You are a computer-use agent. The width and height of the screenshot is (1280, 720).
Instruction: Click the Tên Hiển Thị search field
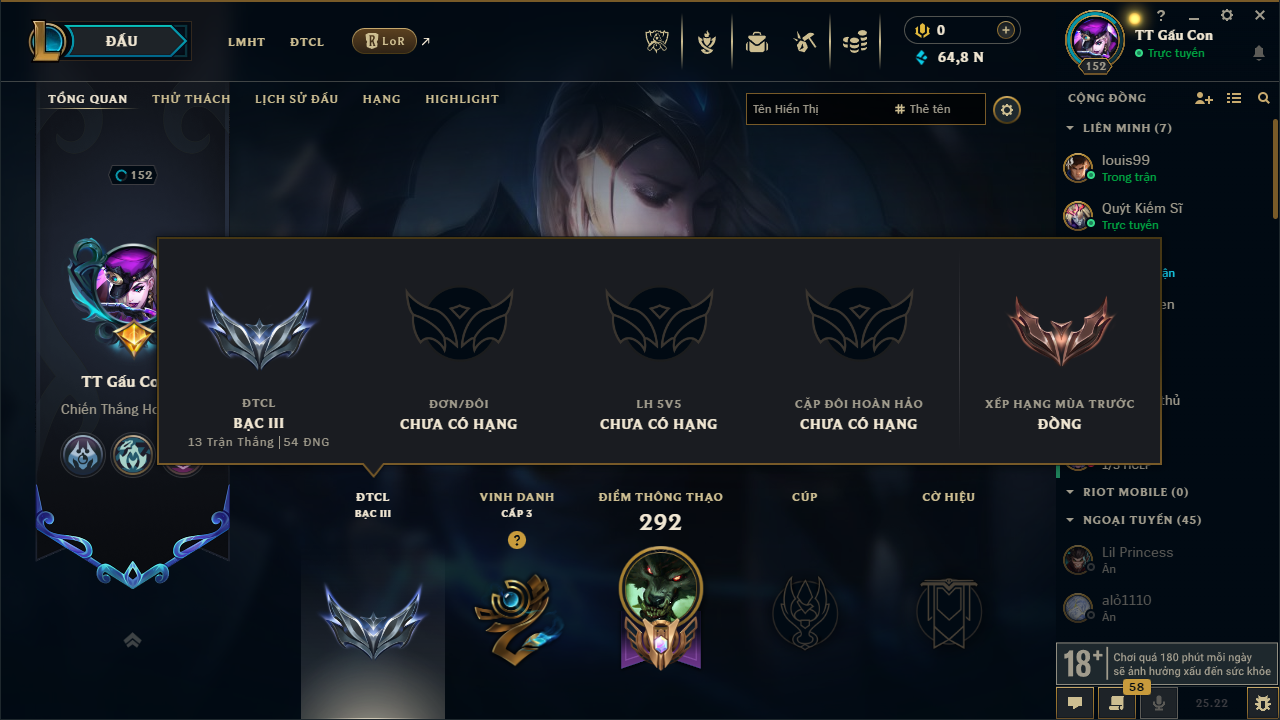(x=815, y=109)
